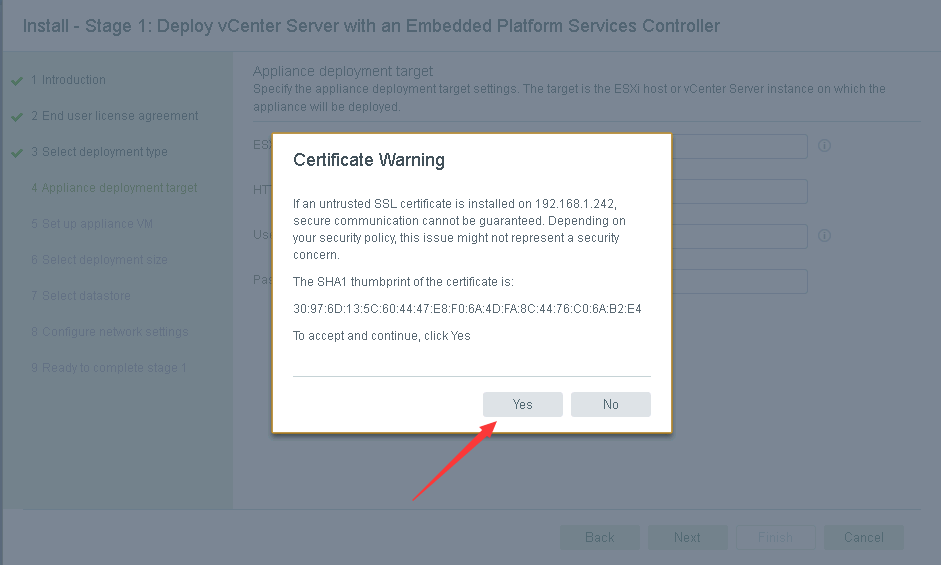Click the HTTPS port input field

(739, 192)
